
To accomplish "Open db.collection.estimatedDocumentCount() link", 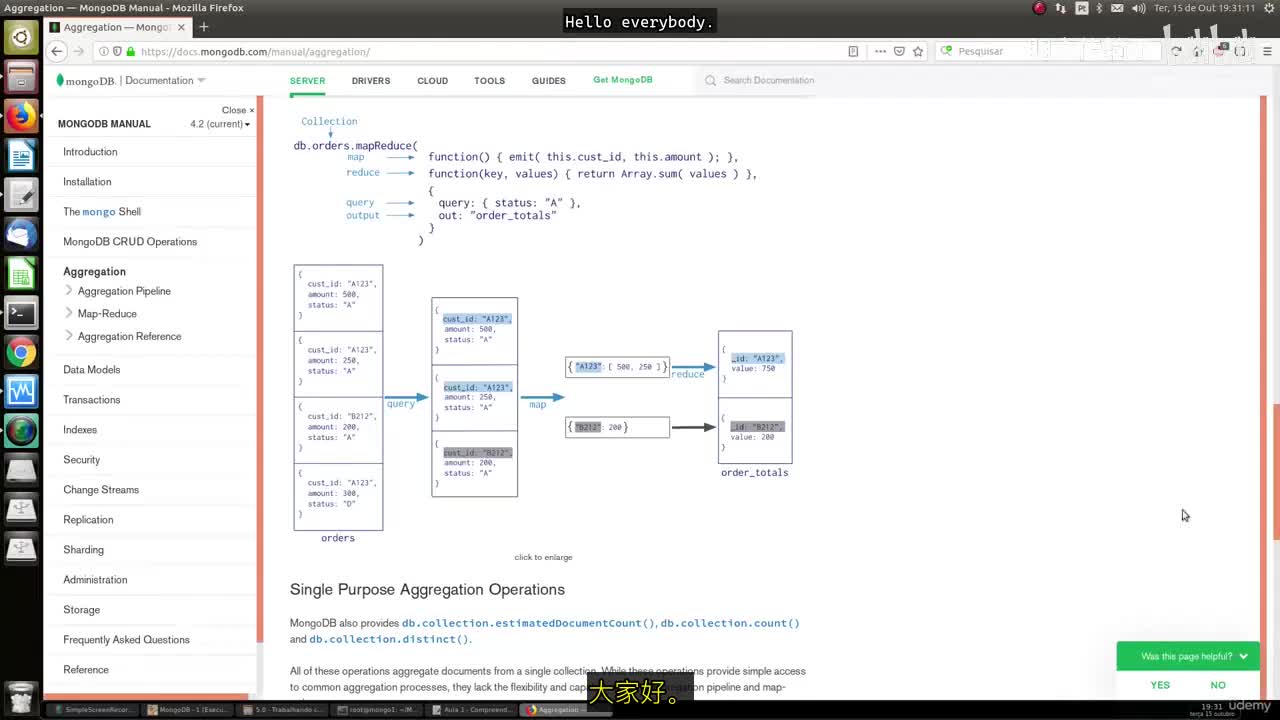I will [x=528, y=623].
